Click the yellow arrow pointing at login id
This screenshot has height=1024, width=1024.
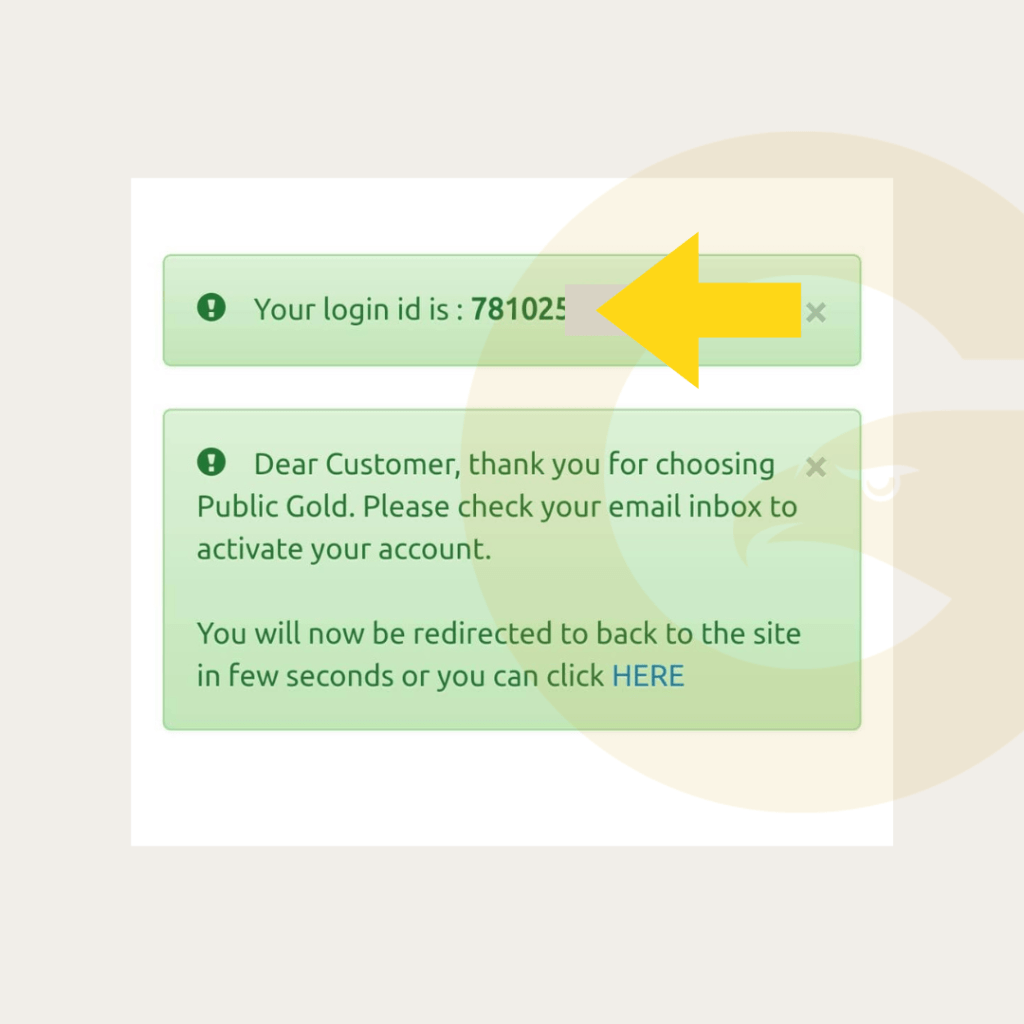[699, 310]
